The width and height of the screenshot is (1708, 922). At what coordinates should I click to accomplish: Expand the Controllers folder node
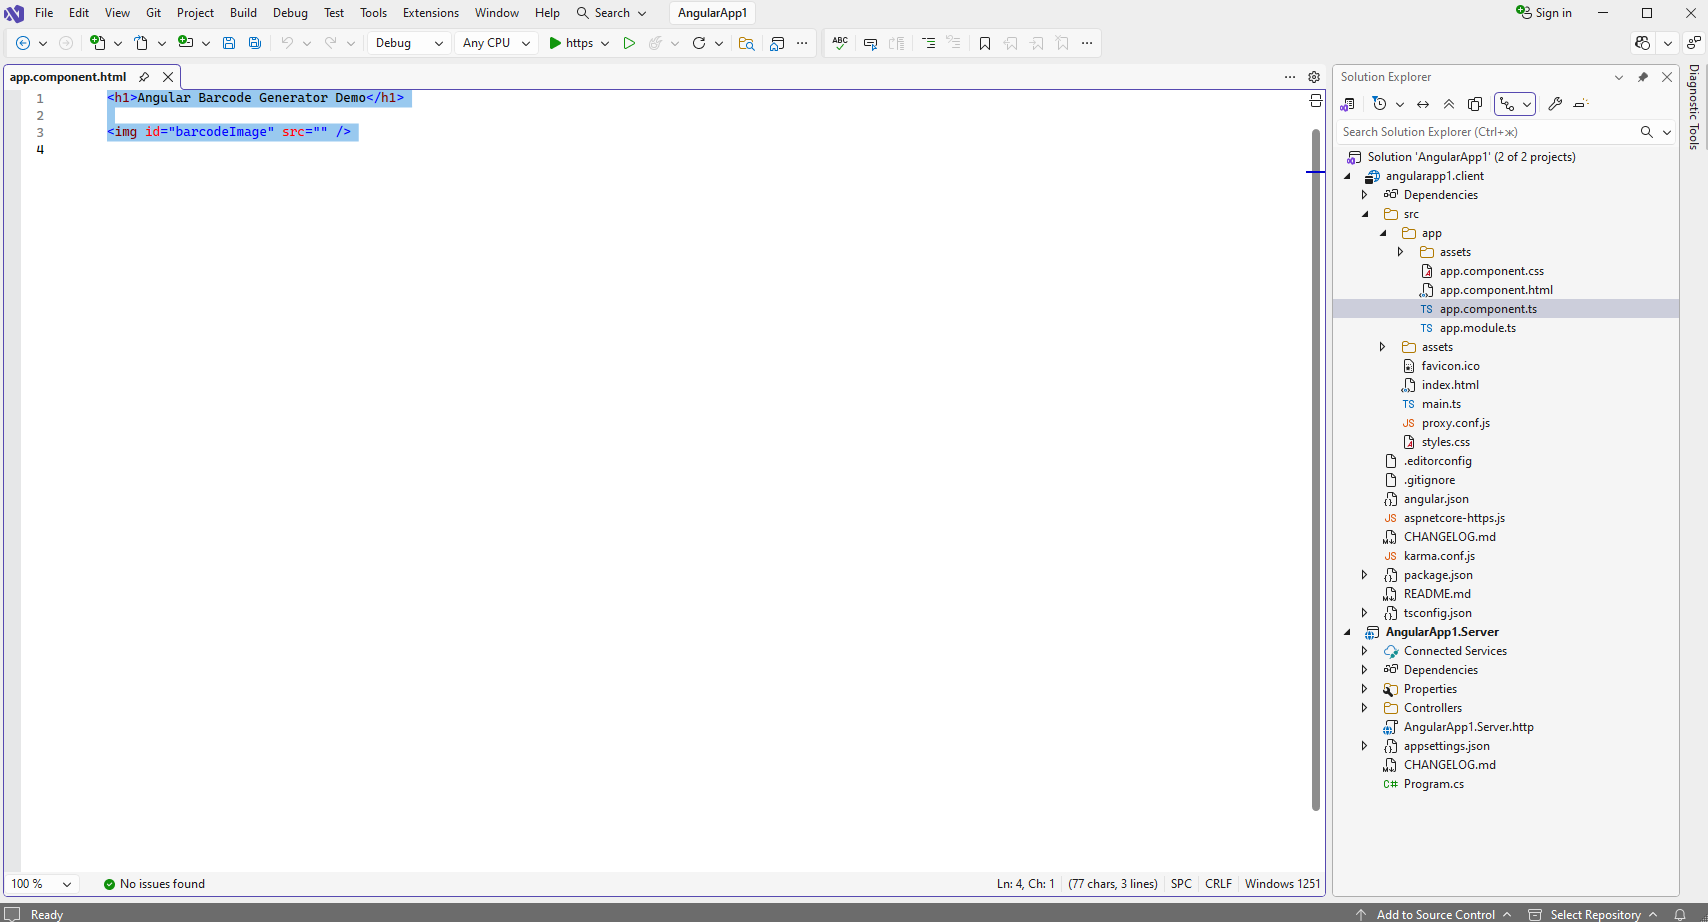tap(1364, 708)
